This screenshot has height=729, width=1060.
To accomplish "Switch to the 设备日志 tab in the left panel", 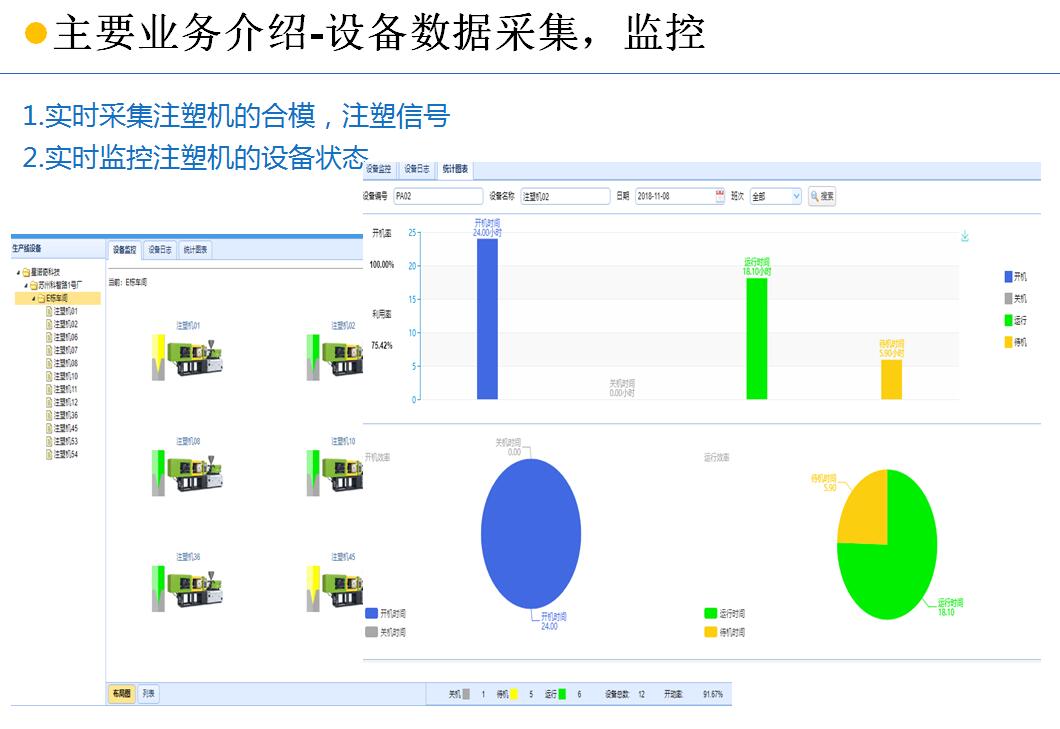I will [159, 250].
